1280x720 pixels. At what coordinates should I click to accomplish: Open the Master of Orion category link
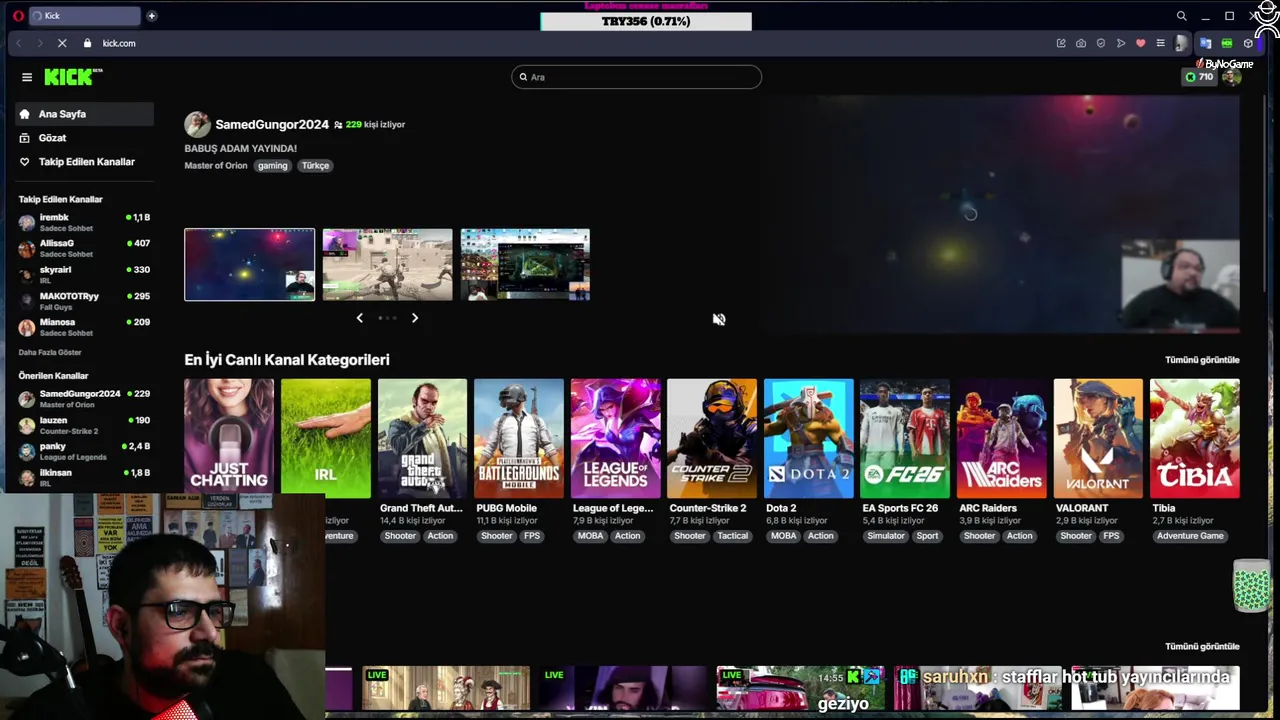215,166
